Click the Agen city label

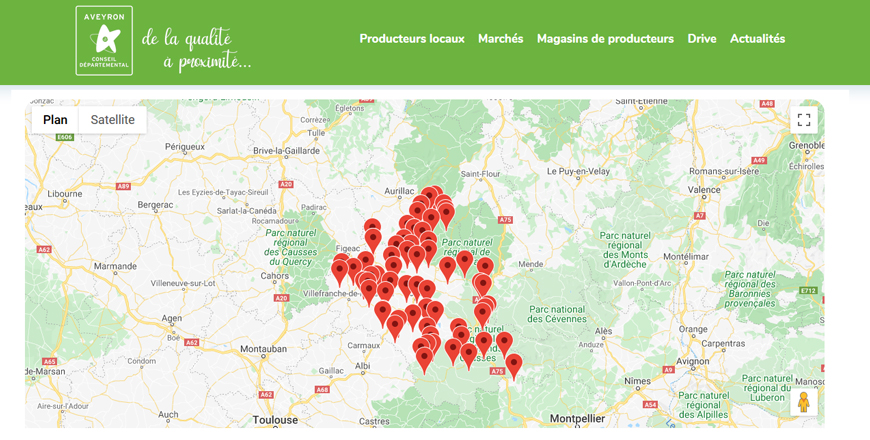pyautogui.click(x=171, y=318)
